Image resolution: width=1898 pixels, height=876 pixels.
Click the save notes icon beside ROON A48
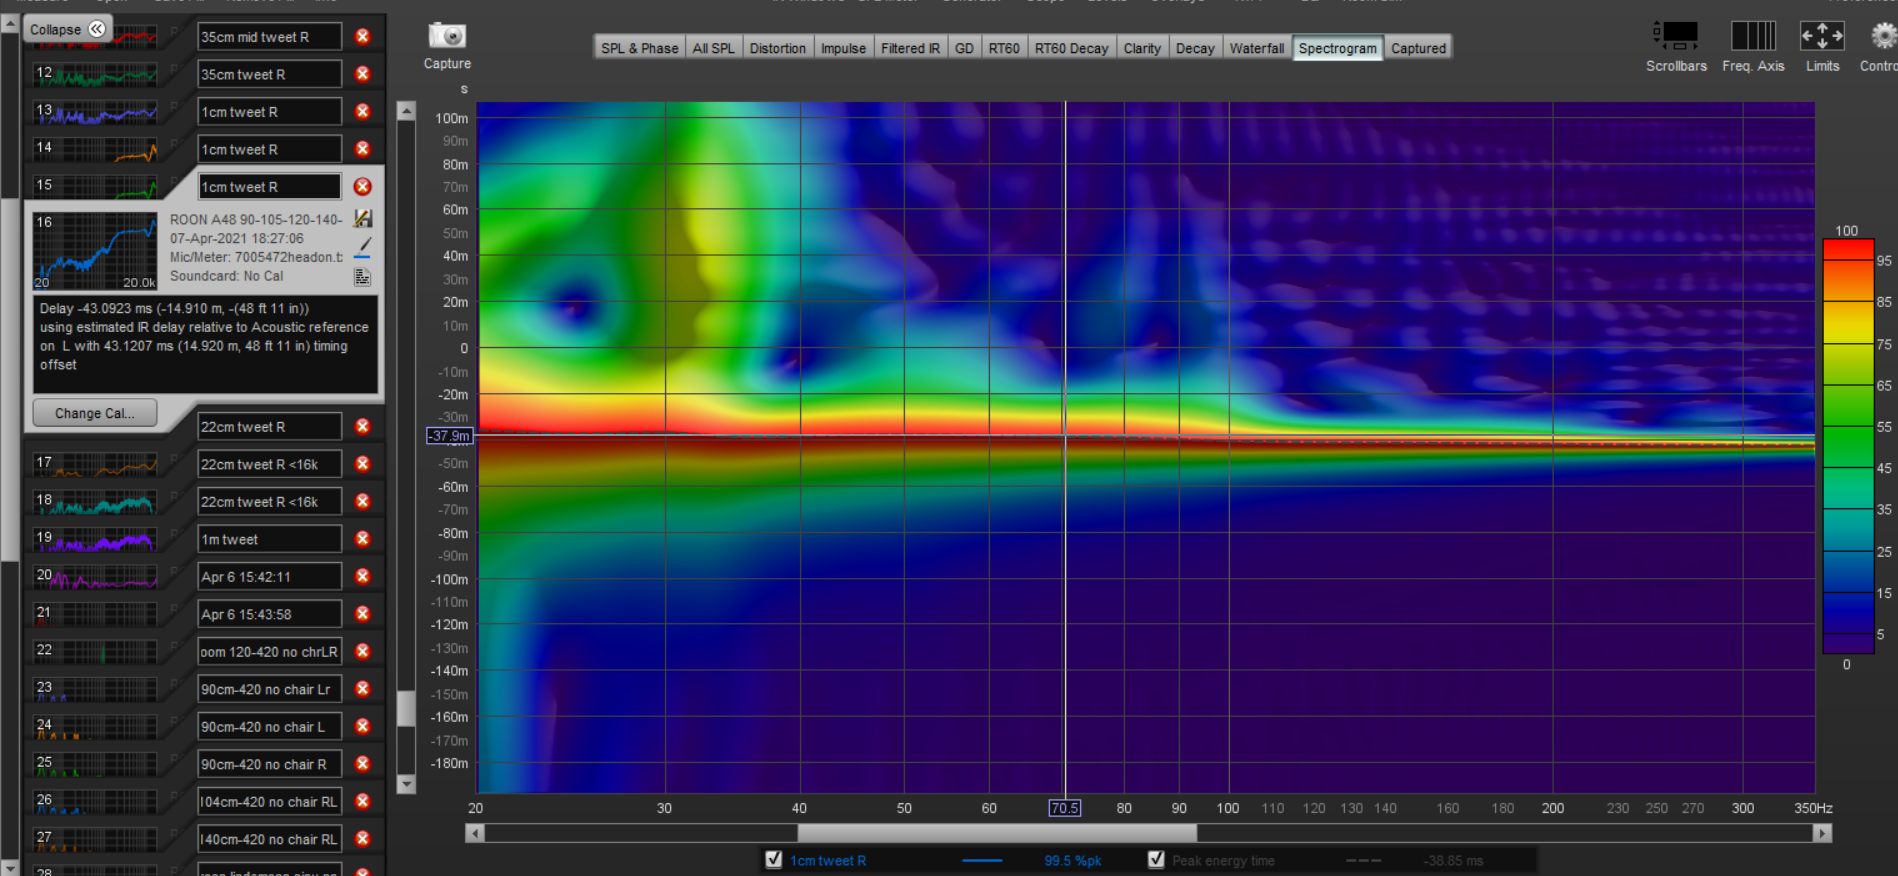363,219
